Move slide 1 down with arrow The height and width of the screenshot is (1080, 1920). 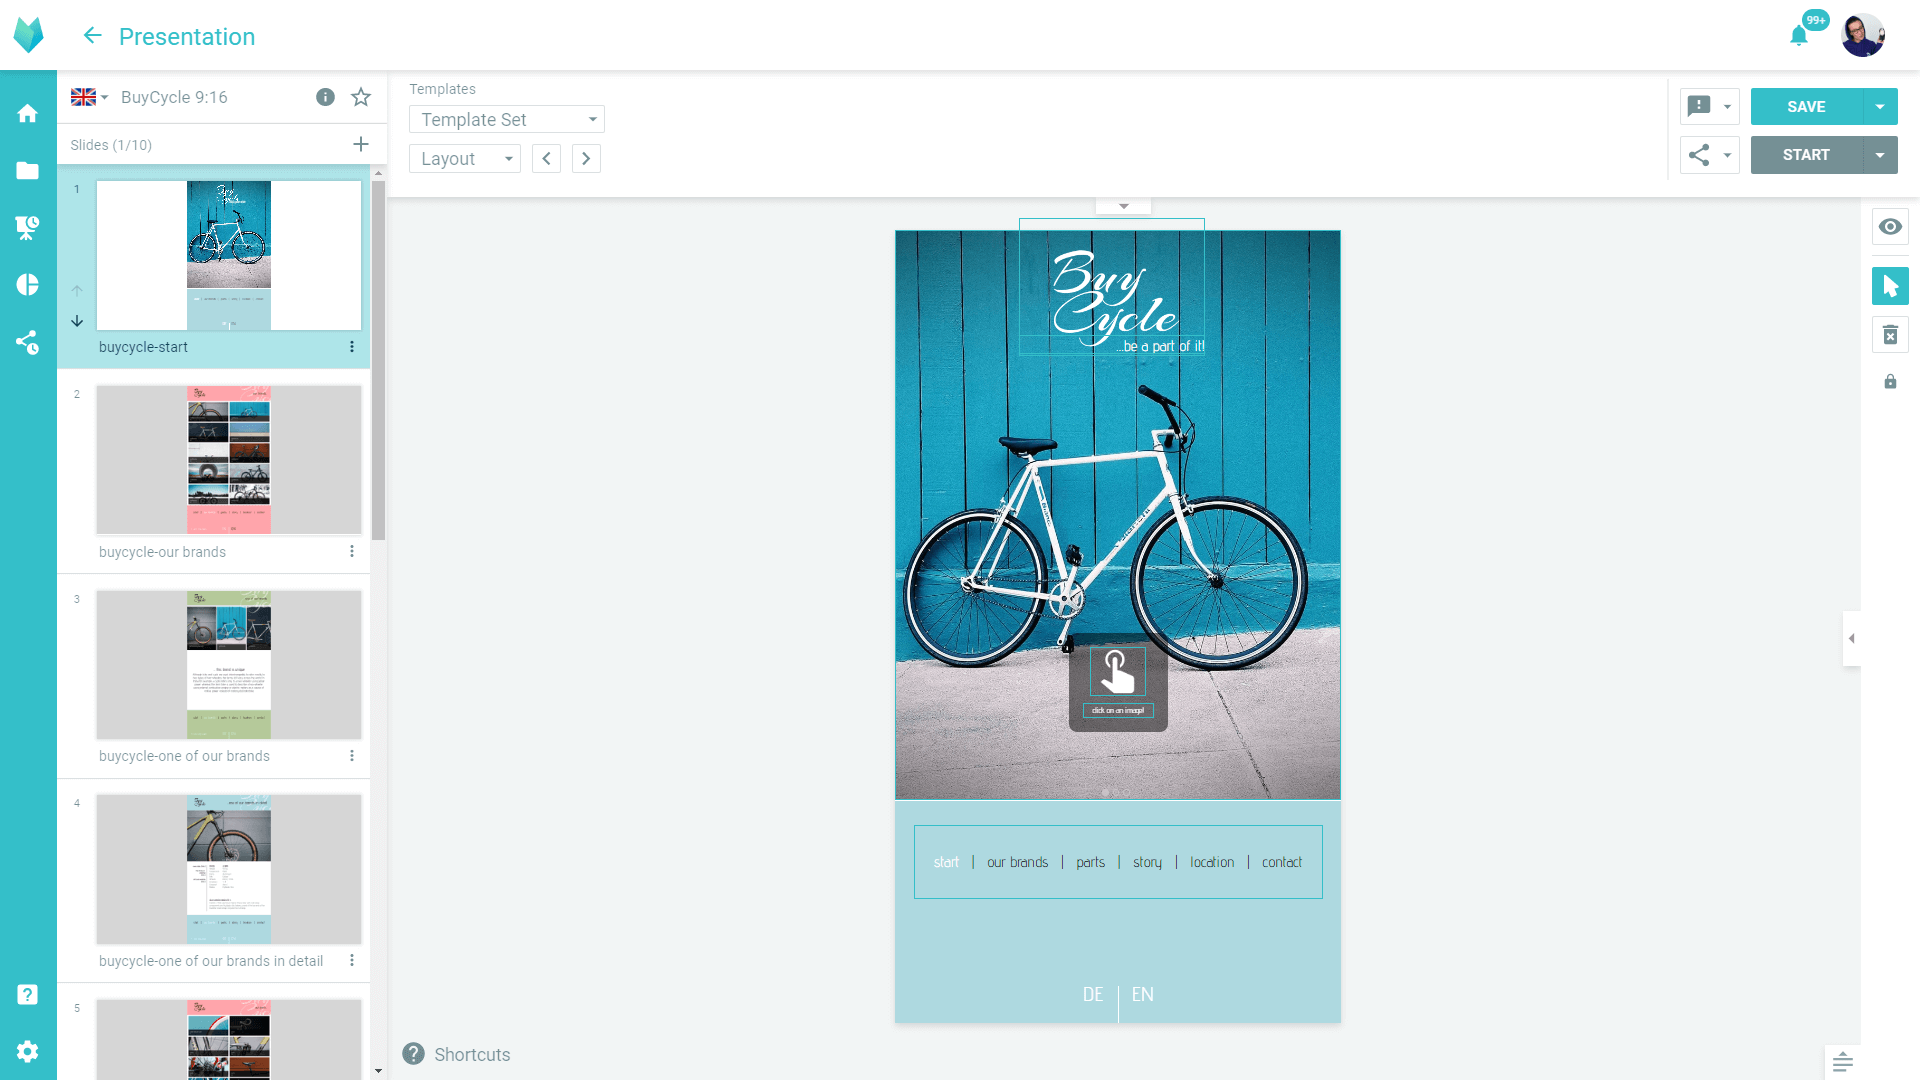pos(77,321)
